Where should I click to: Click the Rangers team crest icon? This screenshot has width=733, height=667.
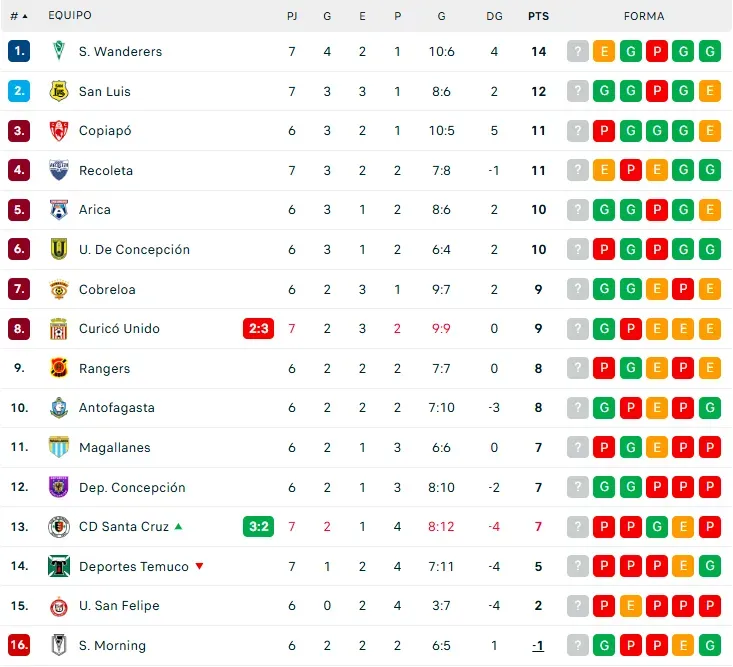pyautogui.click(x=59, y=368)
